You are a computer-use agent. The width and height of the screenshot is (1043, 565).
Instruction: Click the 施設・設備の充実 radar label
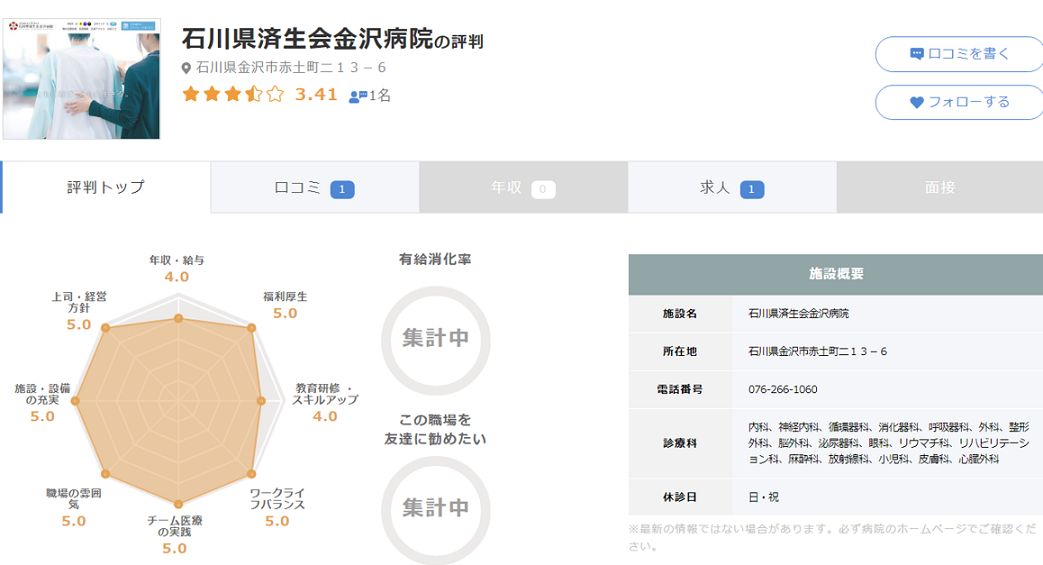point(42,394)
